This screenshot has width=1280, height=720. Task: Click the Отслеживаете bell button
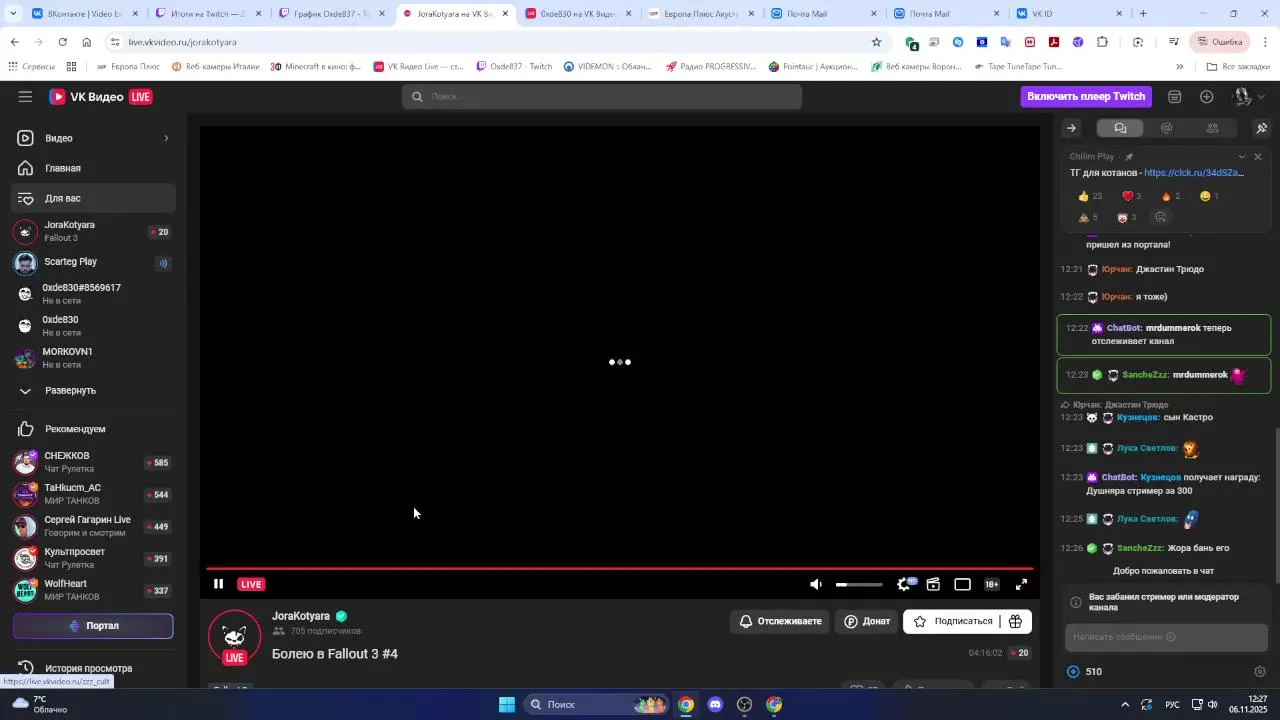[x=780, y=621]
